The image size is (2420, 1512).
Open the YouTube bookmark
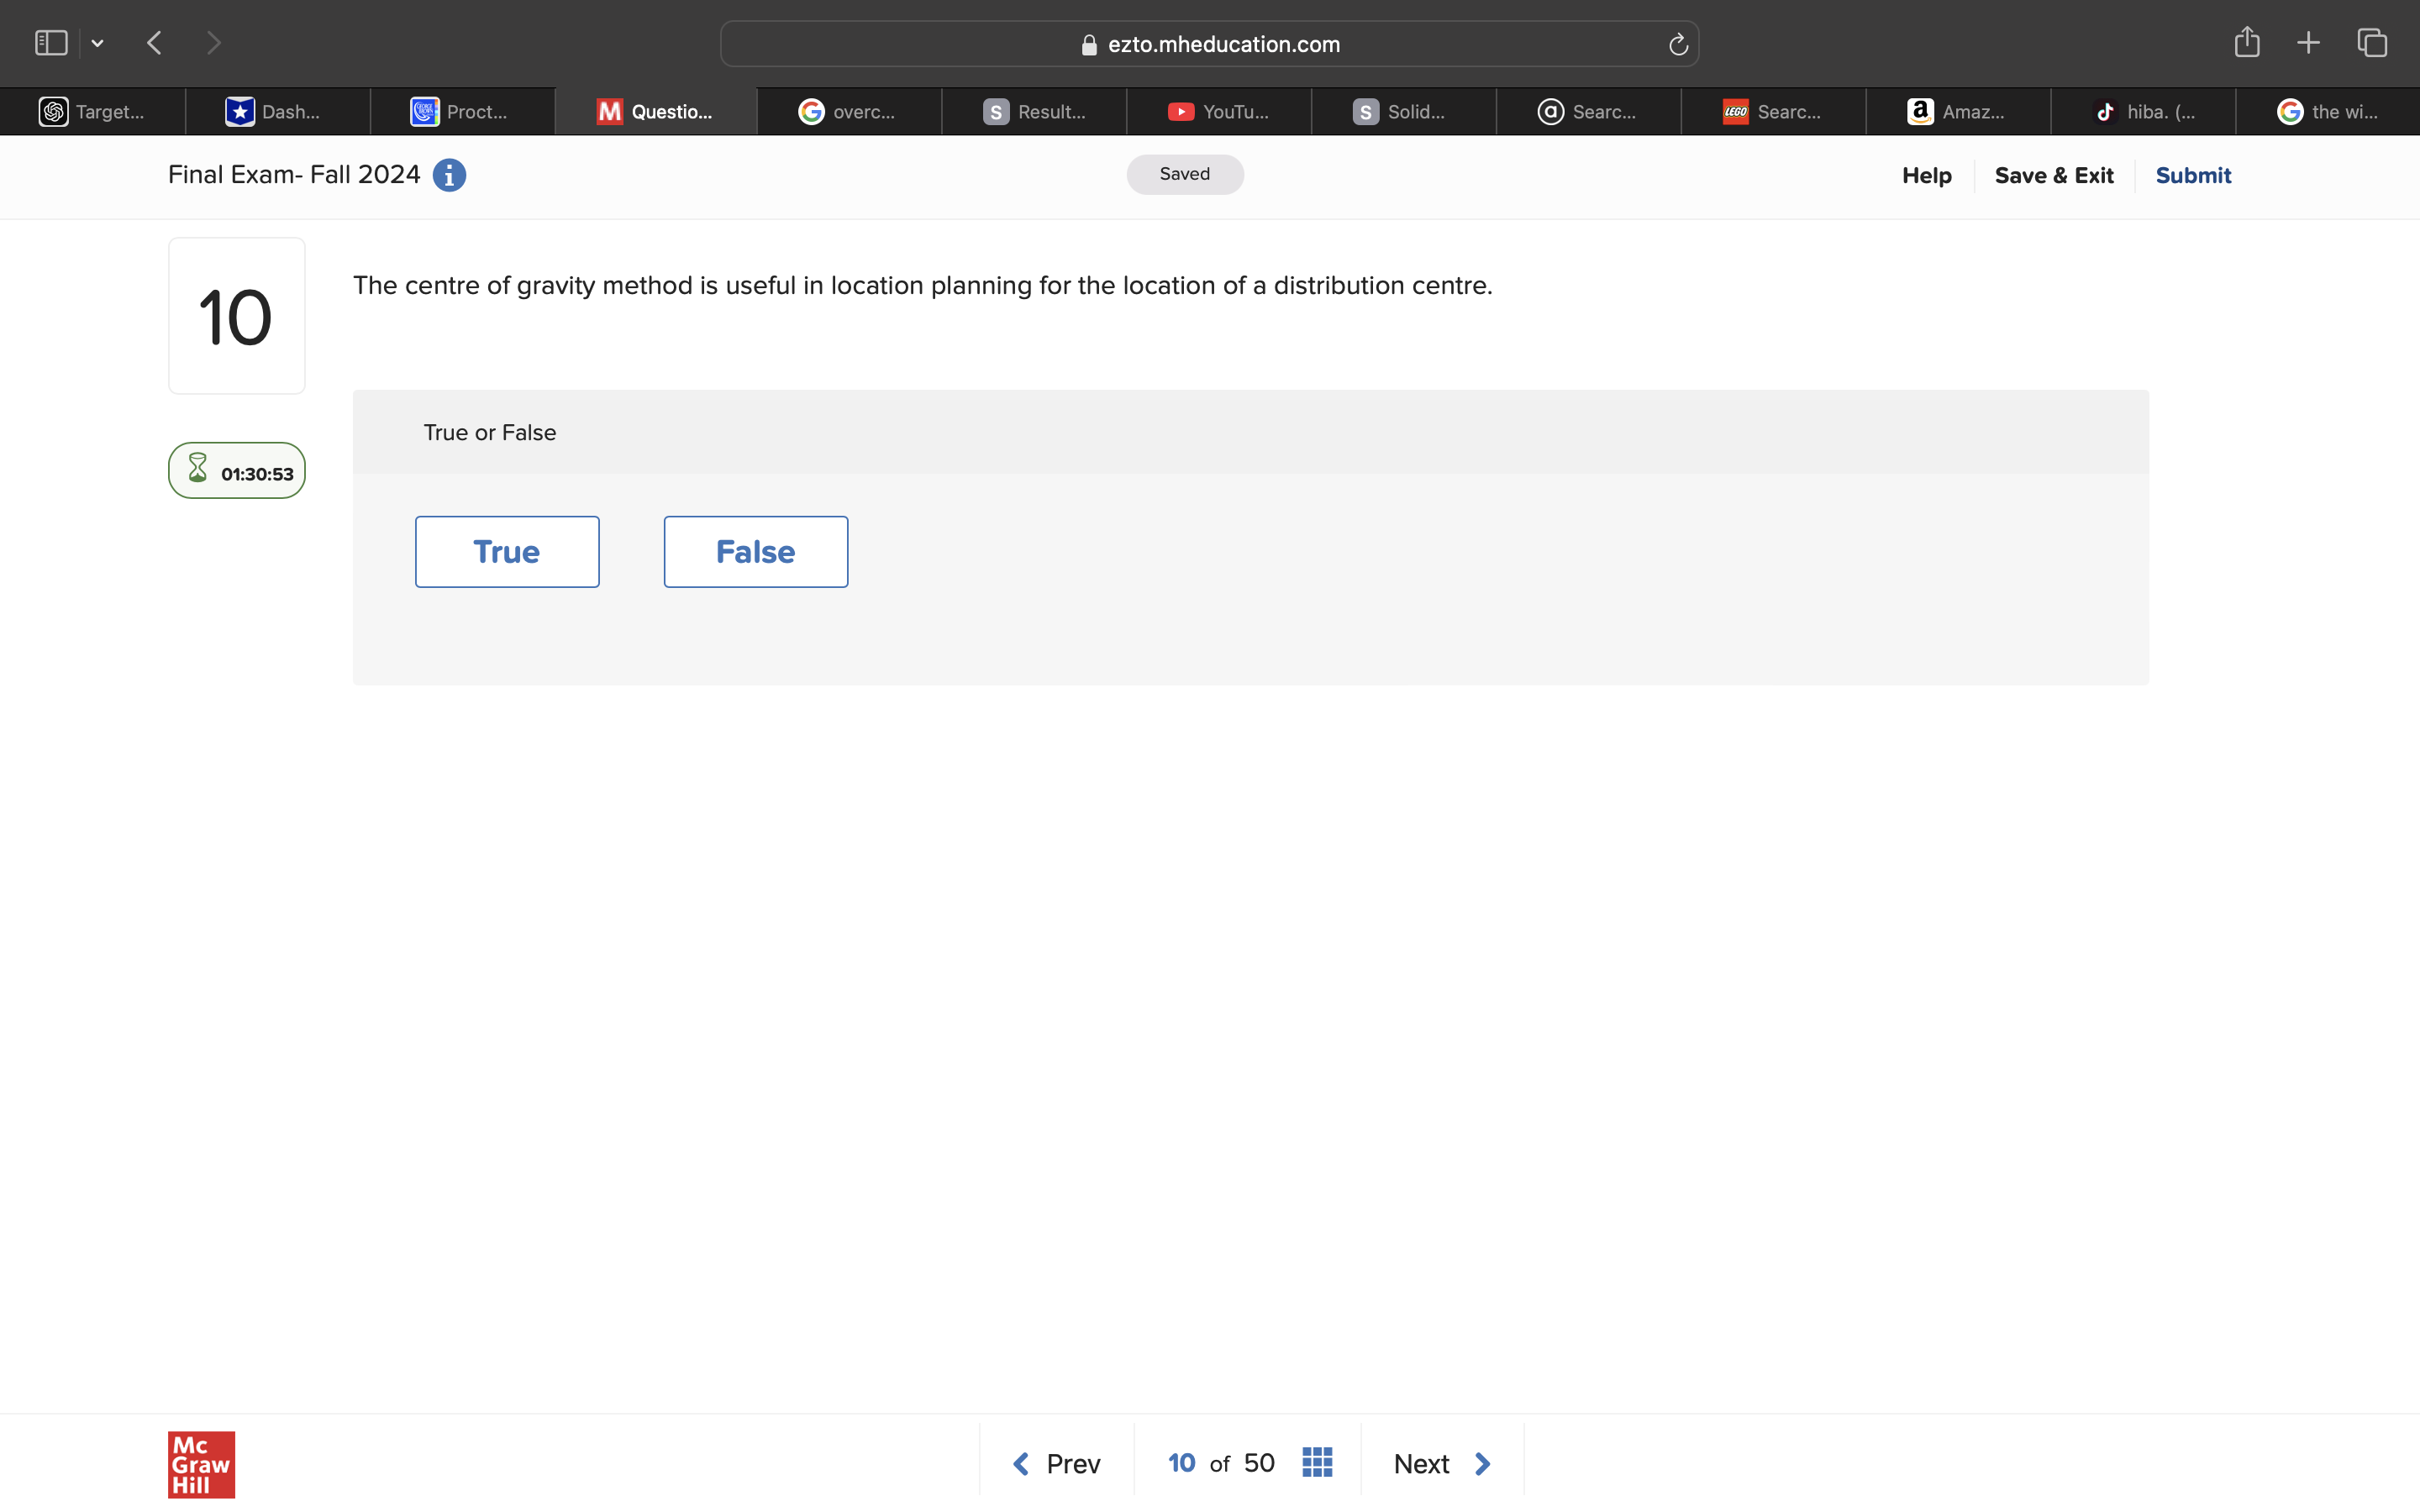tap(1218, 111)
